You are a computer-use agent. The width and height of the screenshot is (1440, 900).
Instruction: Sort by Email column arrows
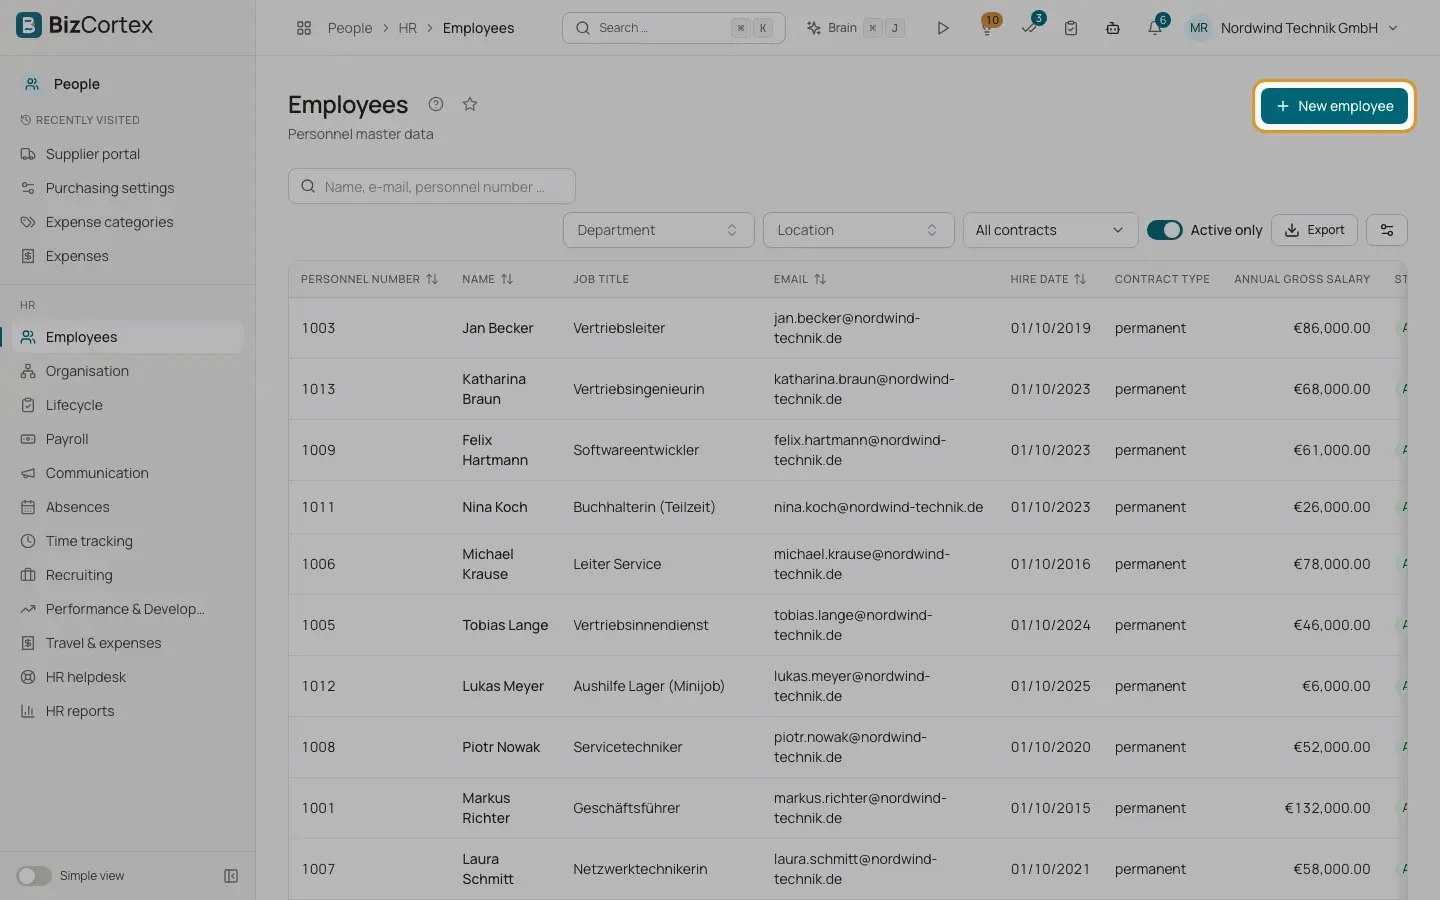pyautogui.click(x=820, y=279)
